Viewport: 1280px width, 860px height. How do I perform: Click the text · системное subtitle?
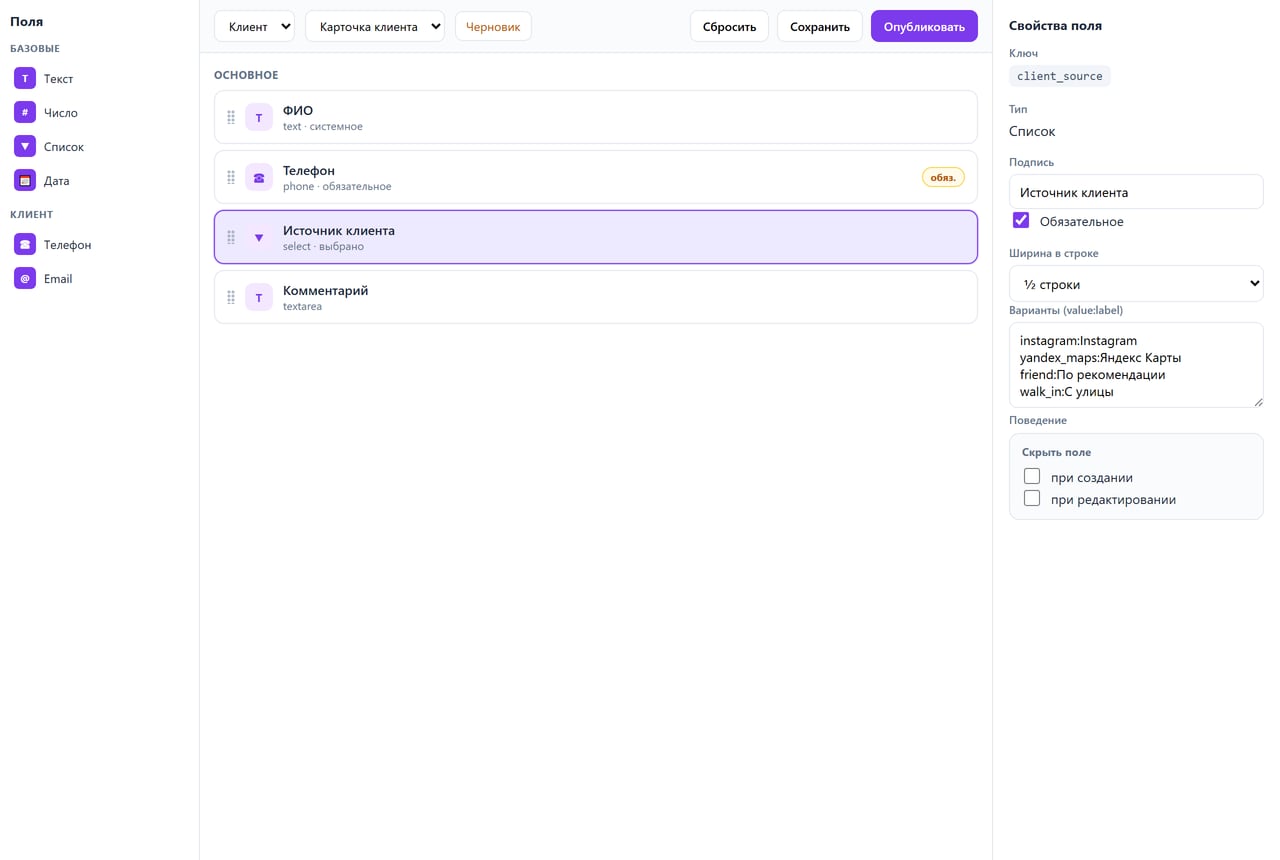click(x=323, y=127)
